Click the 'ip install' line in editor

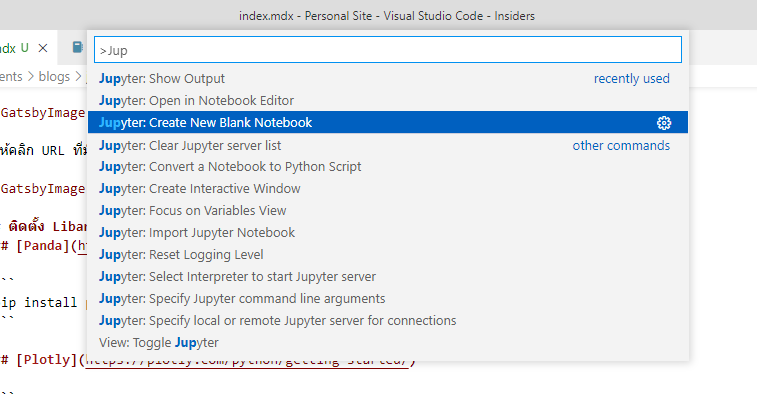39,303
